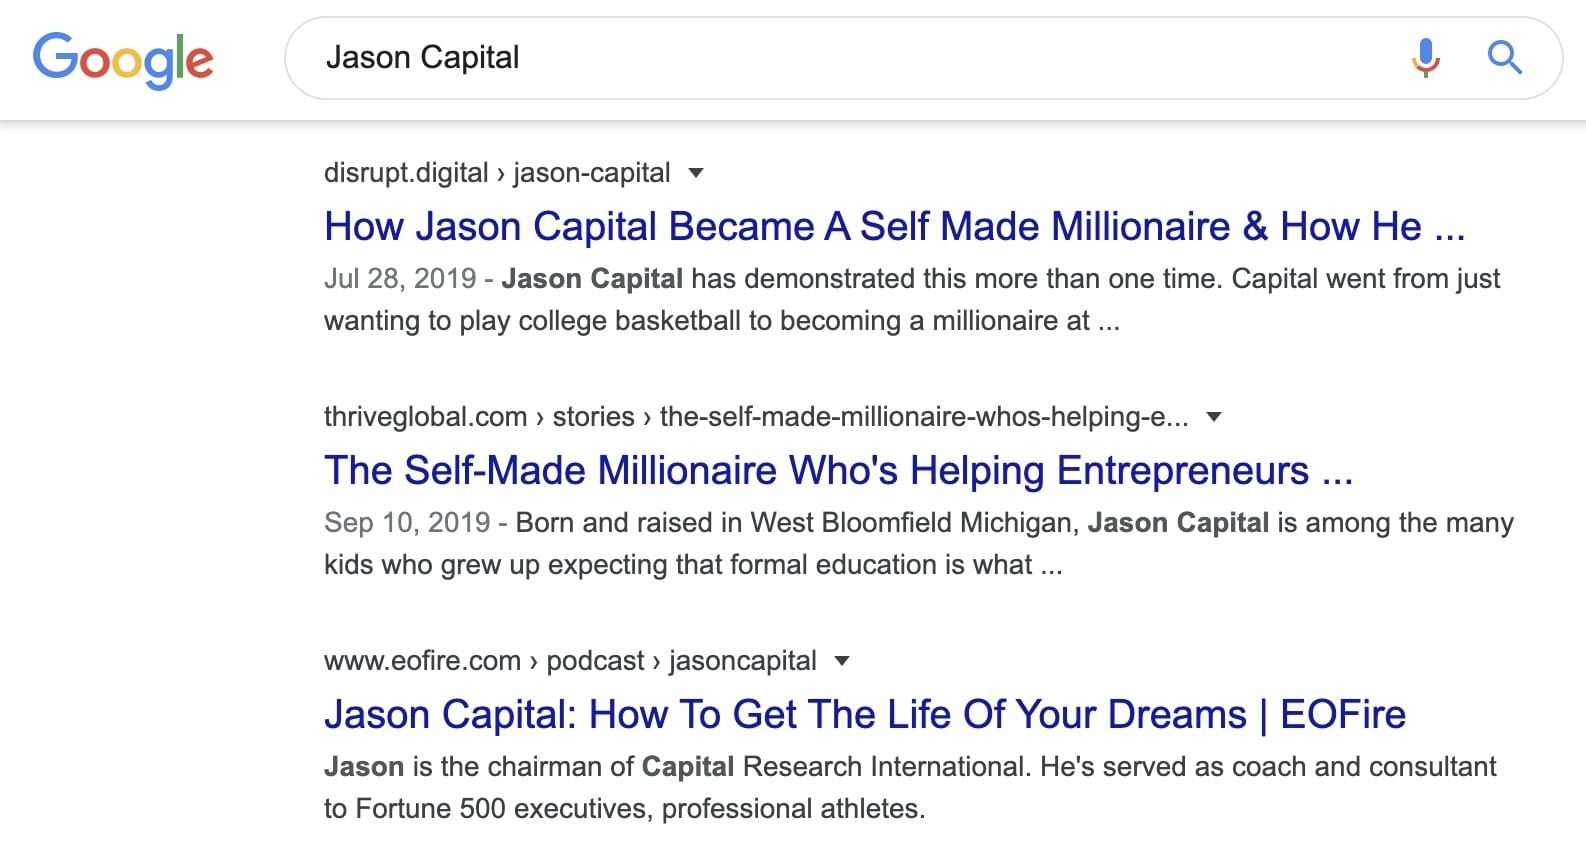The height and width of the screenshot is (868, 1586).
Task: Start voice search with the microphone icon
Action: coord(1425,58)
